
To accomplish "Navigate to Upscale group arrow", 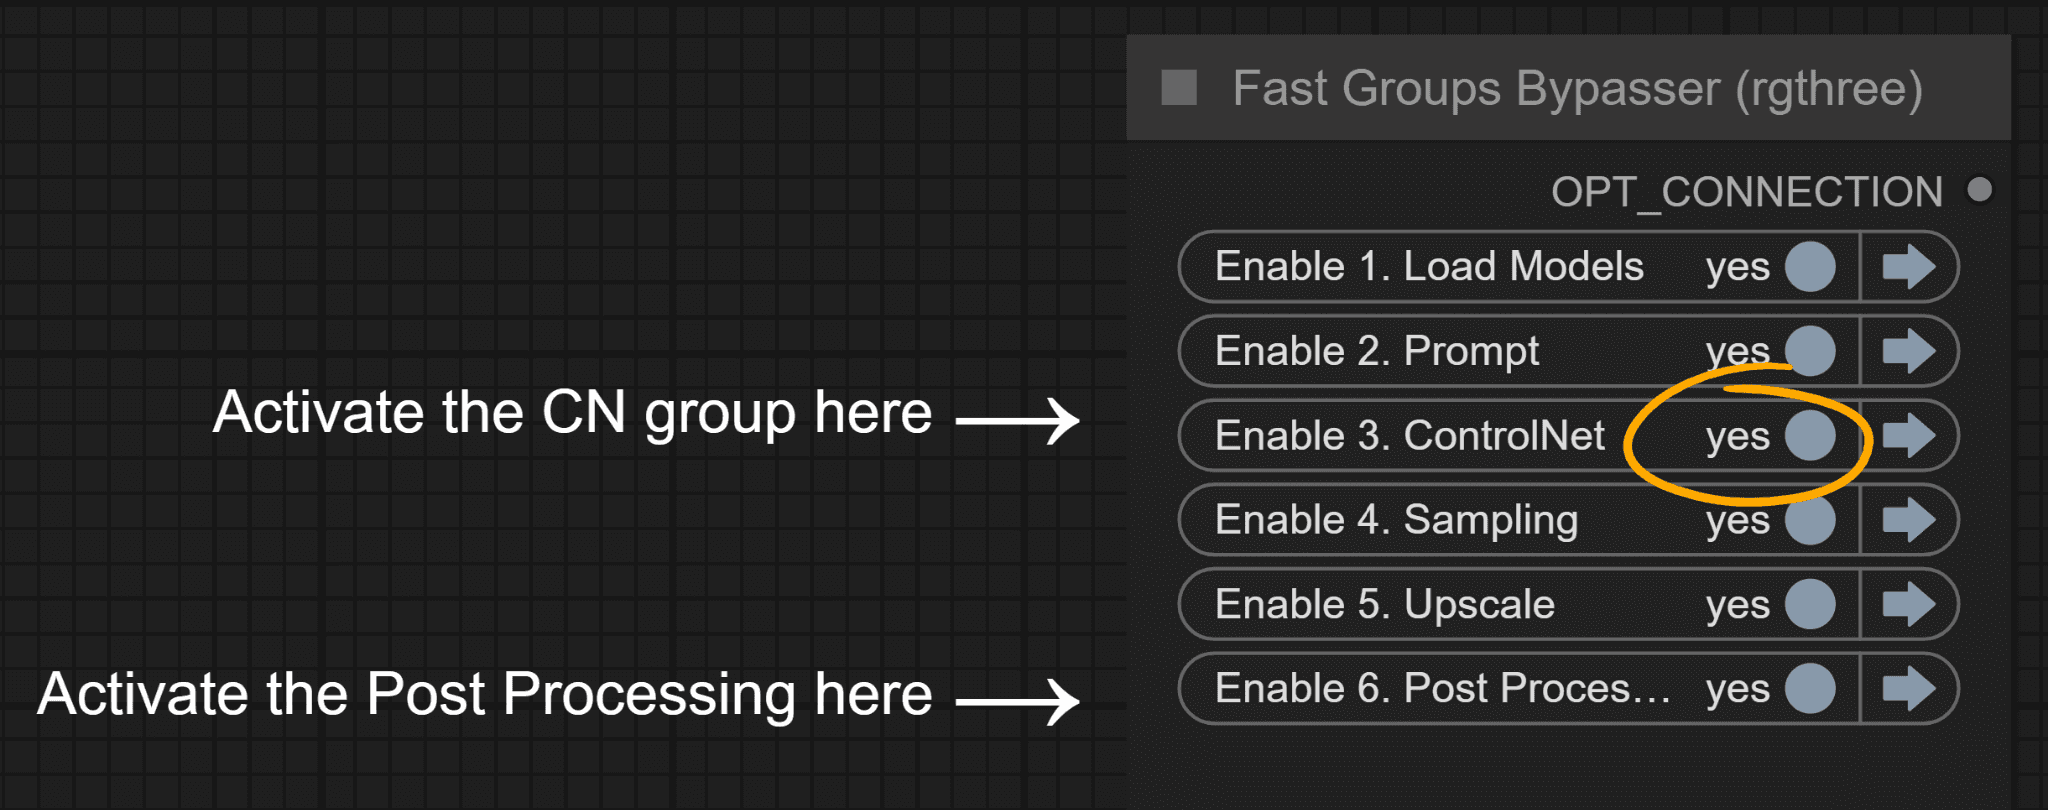I will click(1908, 604).
